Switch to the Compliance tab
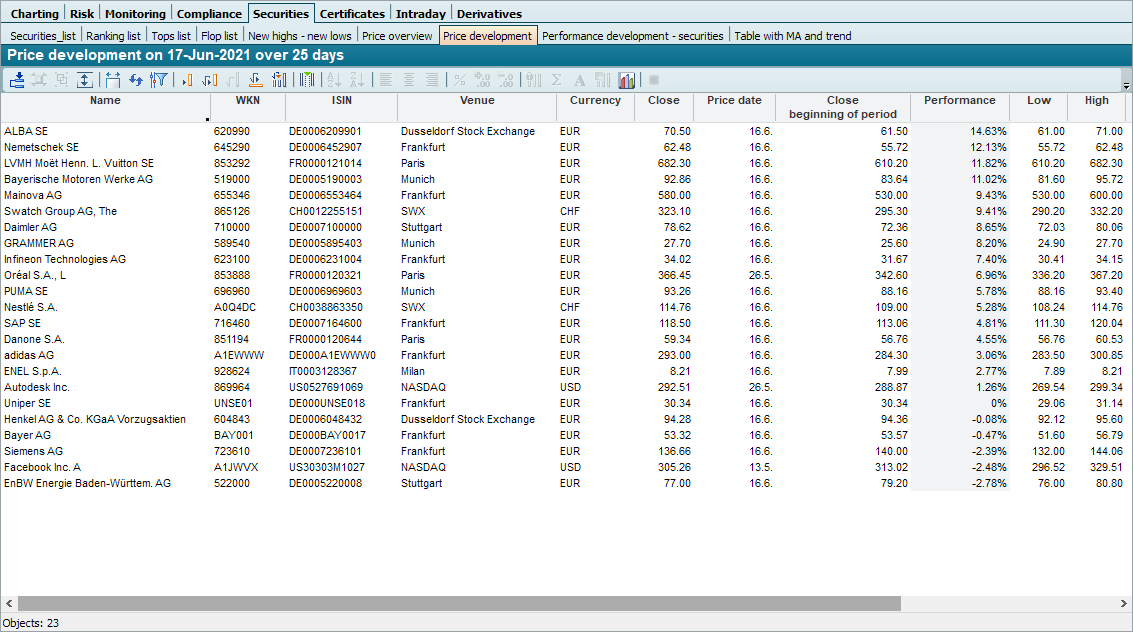The height and width of the screenshot is (632, 1133). (209, 14)
